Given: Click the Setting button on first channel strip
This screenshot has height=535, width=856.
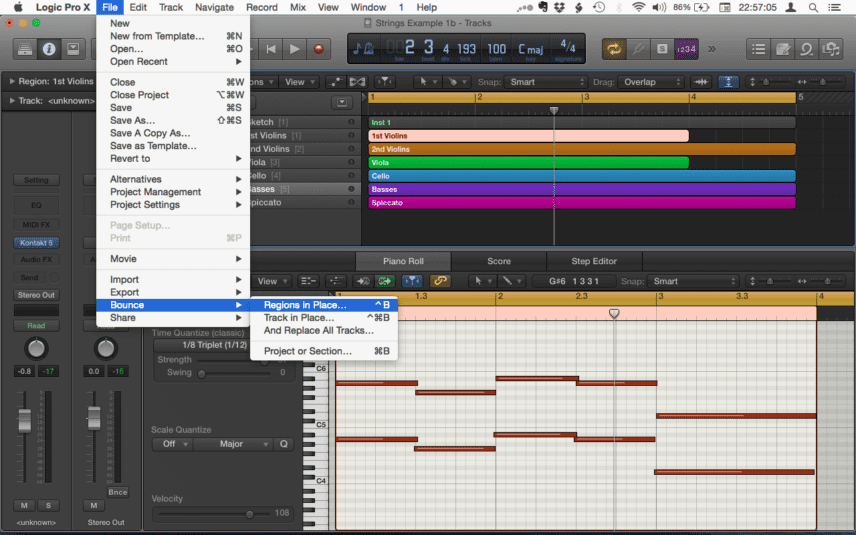Looking at the screenshot, I should coord(36,180).
